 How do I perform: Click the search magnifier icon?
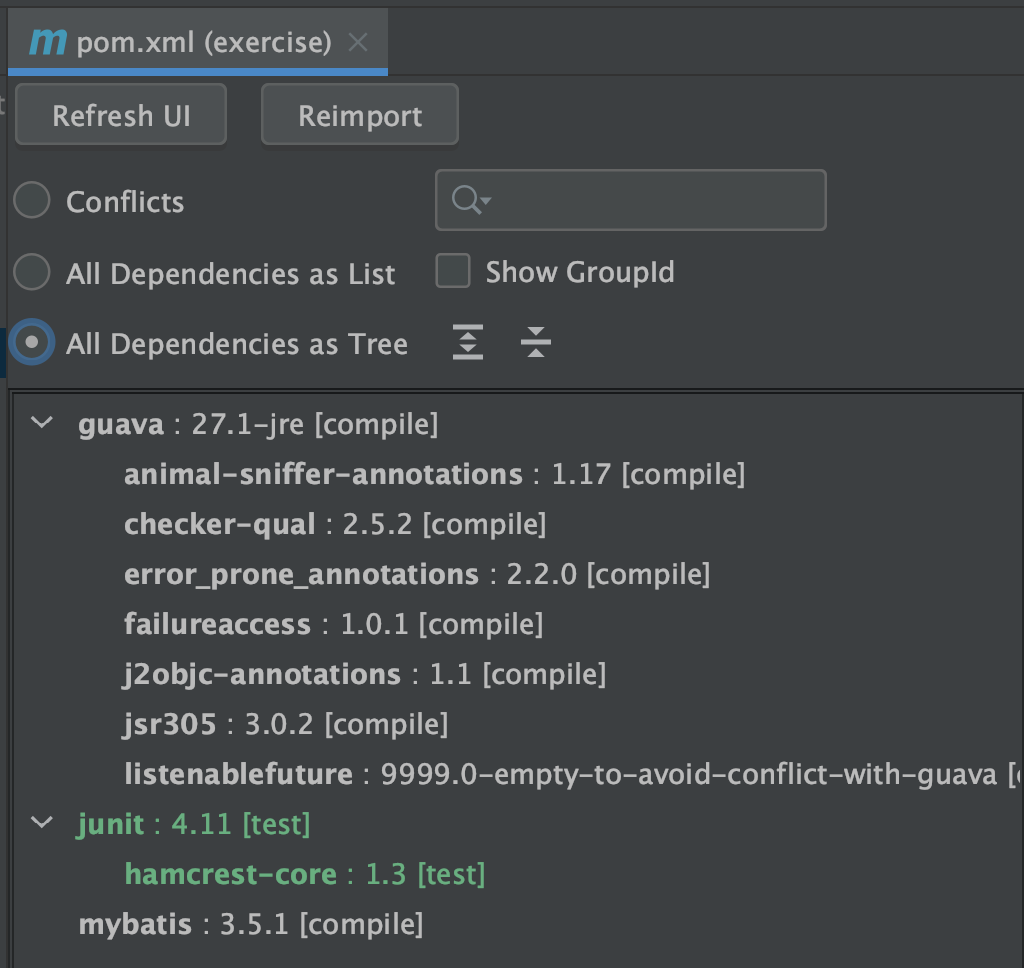(467, 201)
